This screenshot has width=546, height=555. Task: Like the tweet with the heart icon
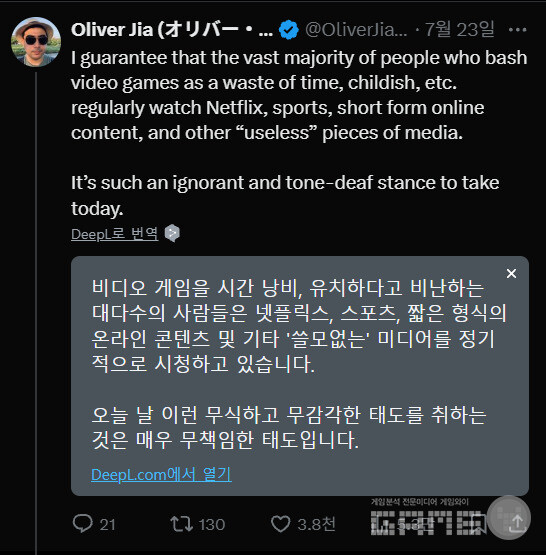[281, 524]
